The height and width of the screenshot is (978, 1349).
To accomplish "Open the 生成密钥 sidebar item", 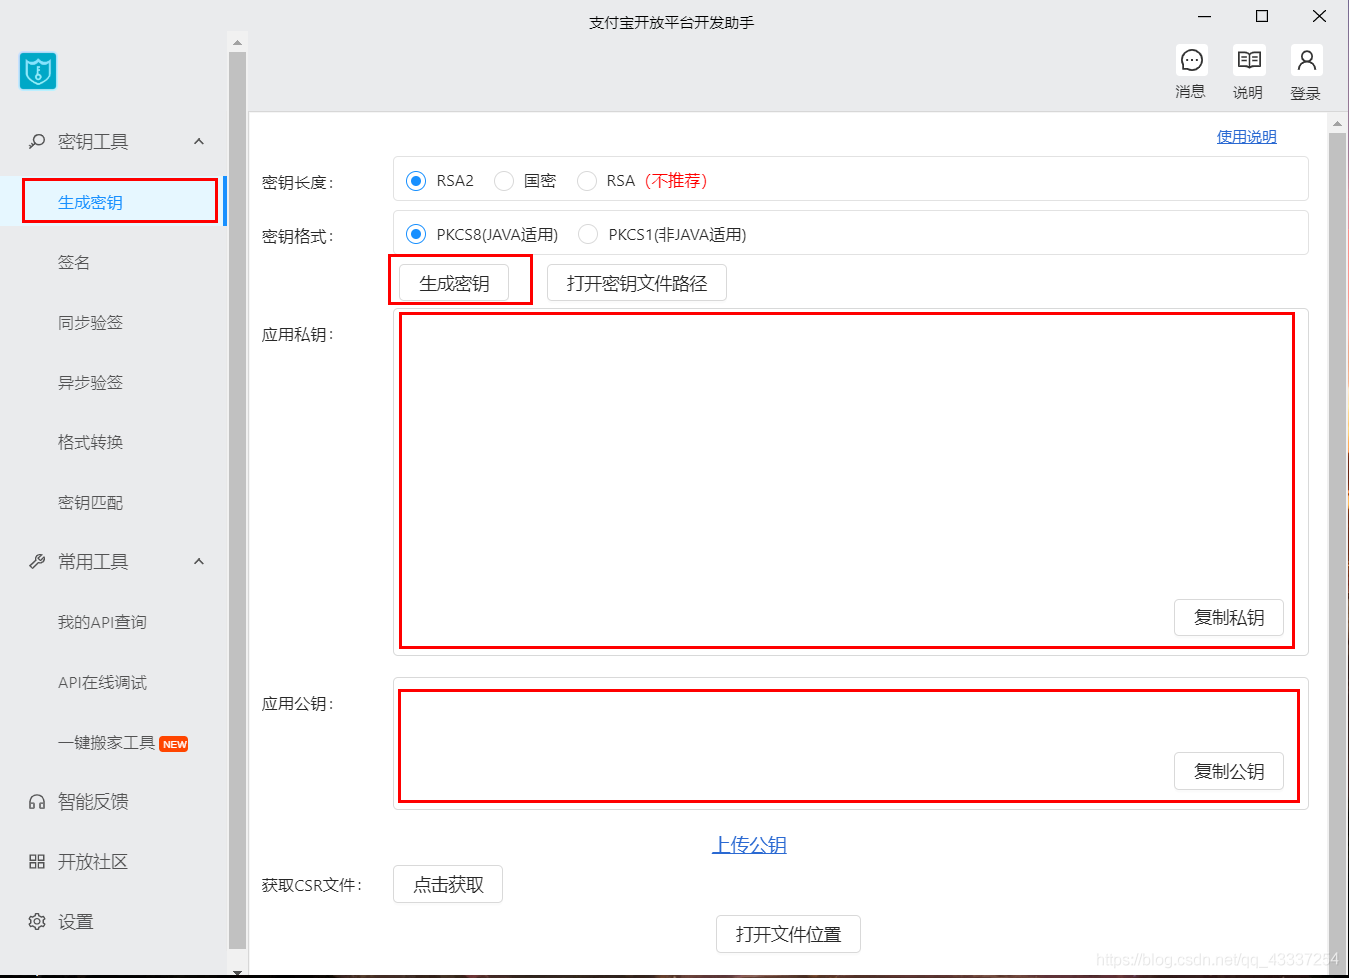I will coord(113,201).
